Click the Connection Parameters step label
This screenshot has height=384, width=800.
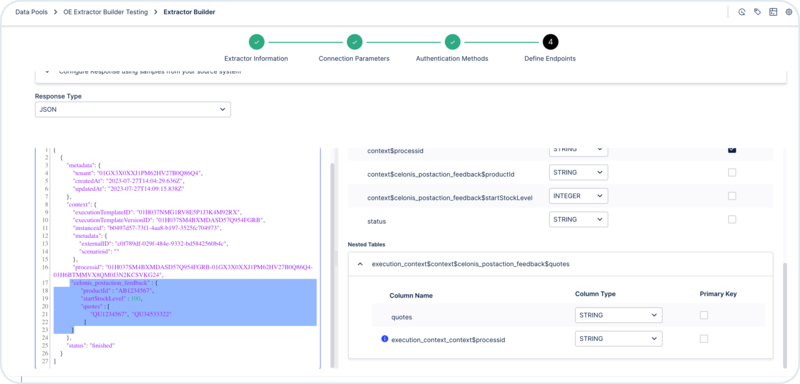click(x=354, y=59)
